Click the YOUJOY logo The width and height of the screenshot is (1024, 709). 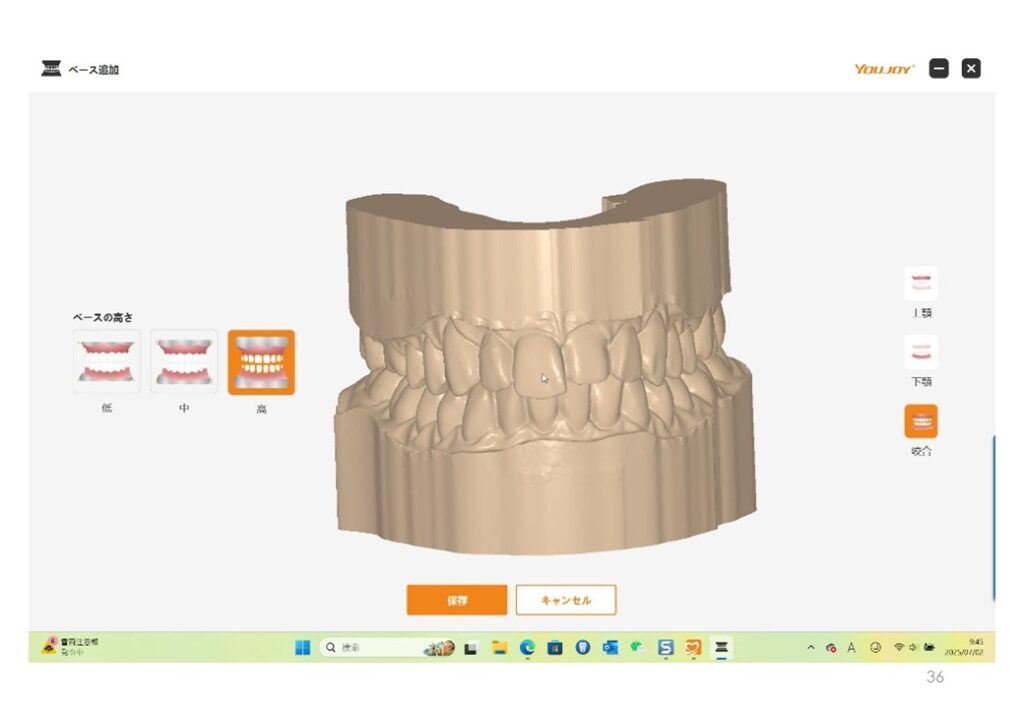click(x=883, y=69)
